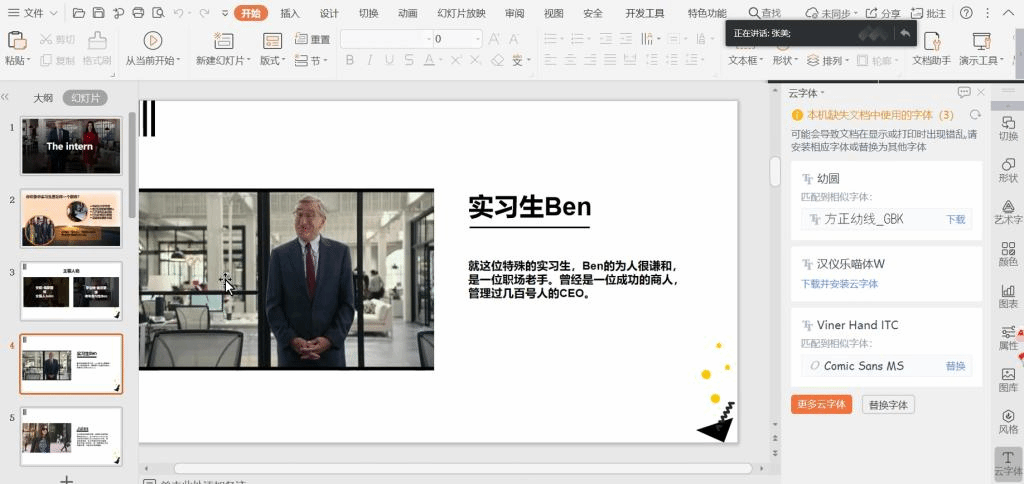This screenshot has height=484, width=1024.
Task: Click the font size box showing 0
Action: click(x=458, y=39)
